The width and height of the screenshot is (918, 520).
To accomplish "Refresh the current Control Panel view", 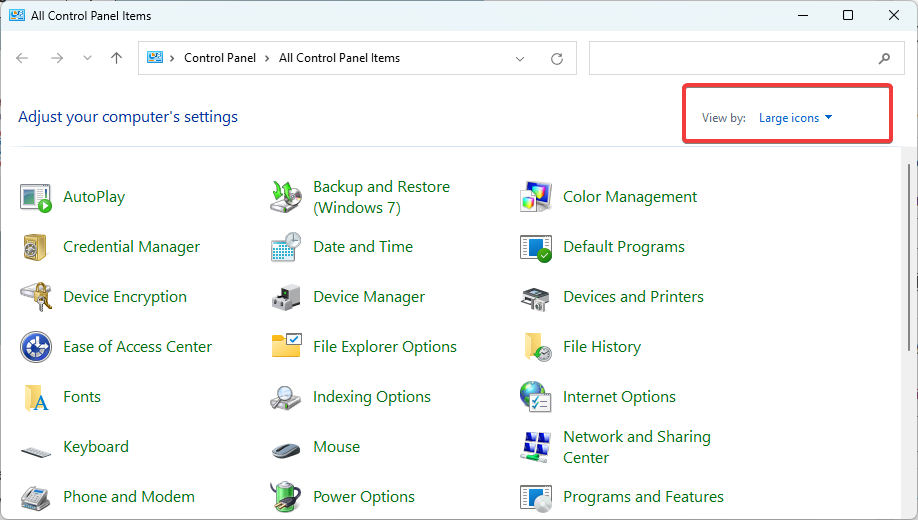I will coord(557,59).
